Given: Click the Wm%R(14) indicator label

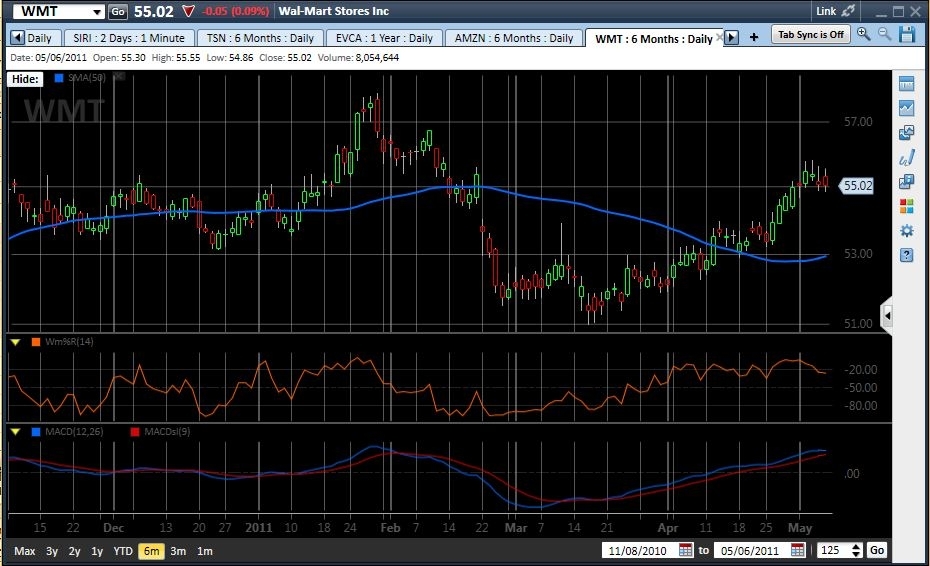Looking at the screenshot, I should point(69,342).
